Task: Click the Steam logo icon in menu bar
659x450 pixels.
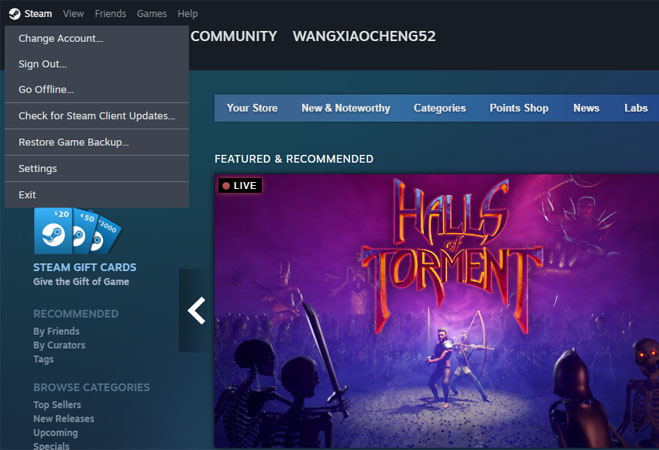Action: (x=14, y=14)
